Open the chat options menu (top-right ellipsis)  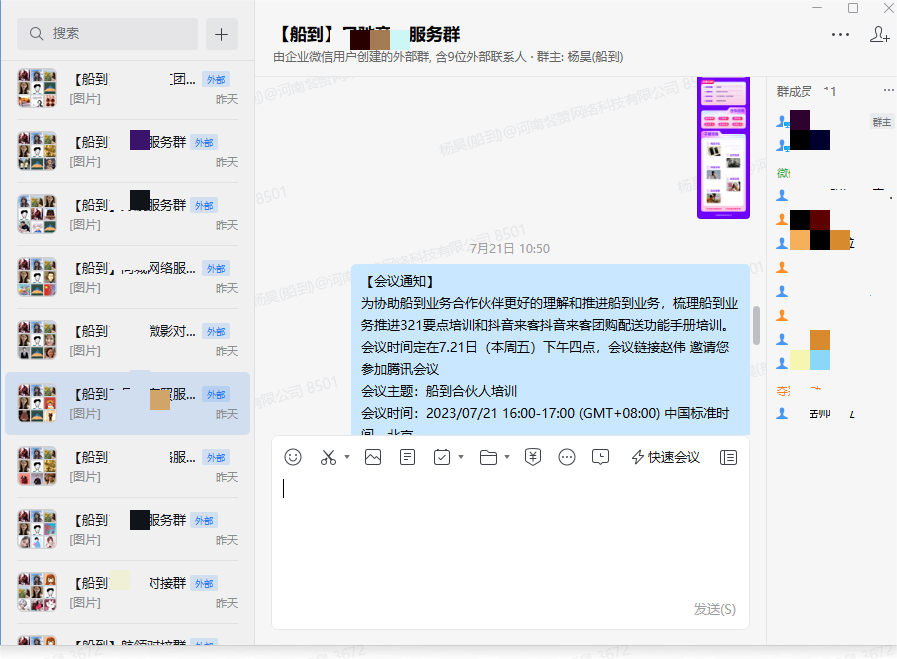click(839, 35)
